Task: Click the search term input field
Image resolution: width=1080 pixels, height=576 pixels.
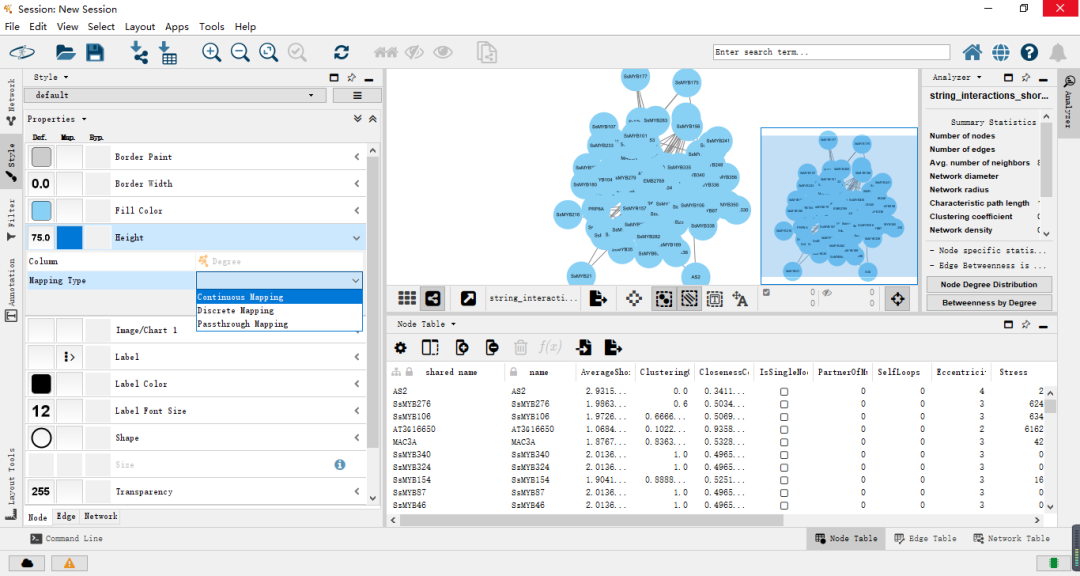Action: (830, 51)
